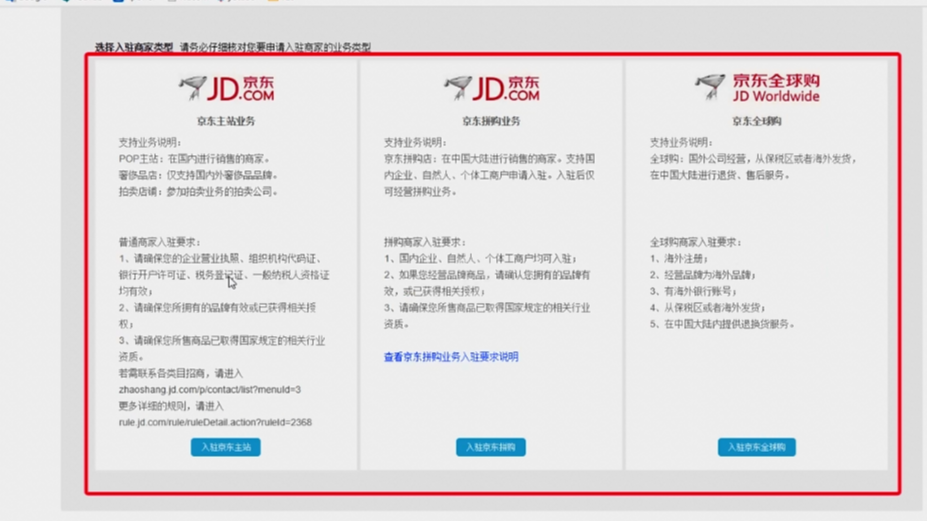Click the 入驻京东全球购 button
This screenshot has height=521, width=927.
click(757, 447)
